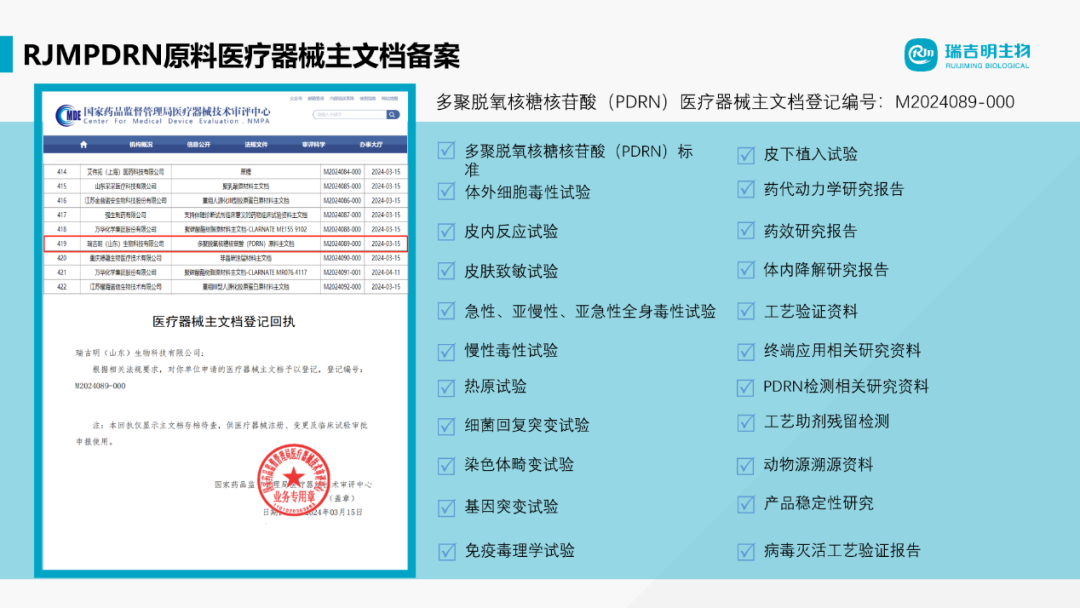Click the CMDE logo in the embedded webpage
This screenshot has height=608, width=1080.
tap(69, 115)
